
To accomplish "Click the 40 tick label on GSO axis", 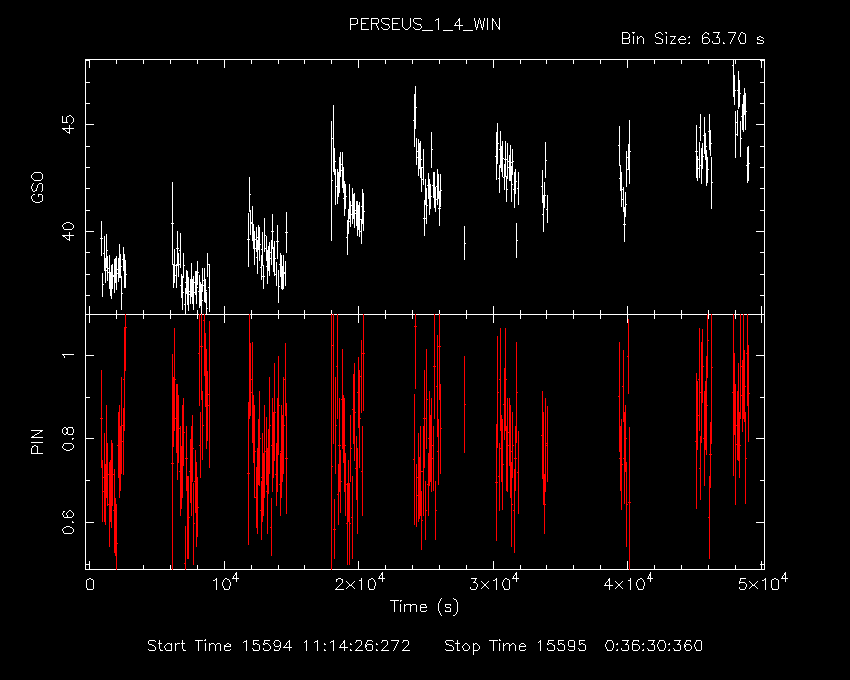I will 68,231.
